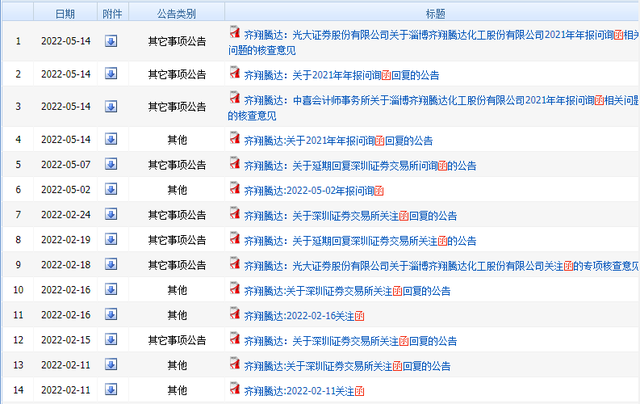Select date 2022-02-18 in row 9

click(66, 265)
